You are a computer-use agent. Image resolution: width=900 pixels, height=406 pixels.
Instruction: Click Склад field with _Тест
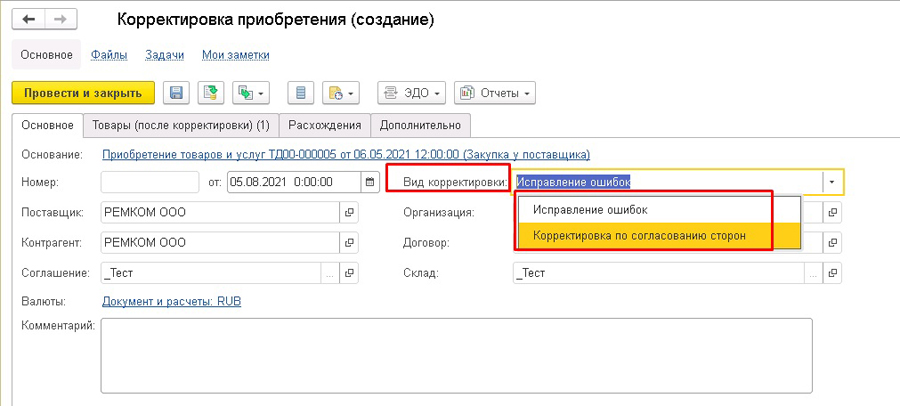(659, 273)
